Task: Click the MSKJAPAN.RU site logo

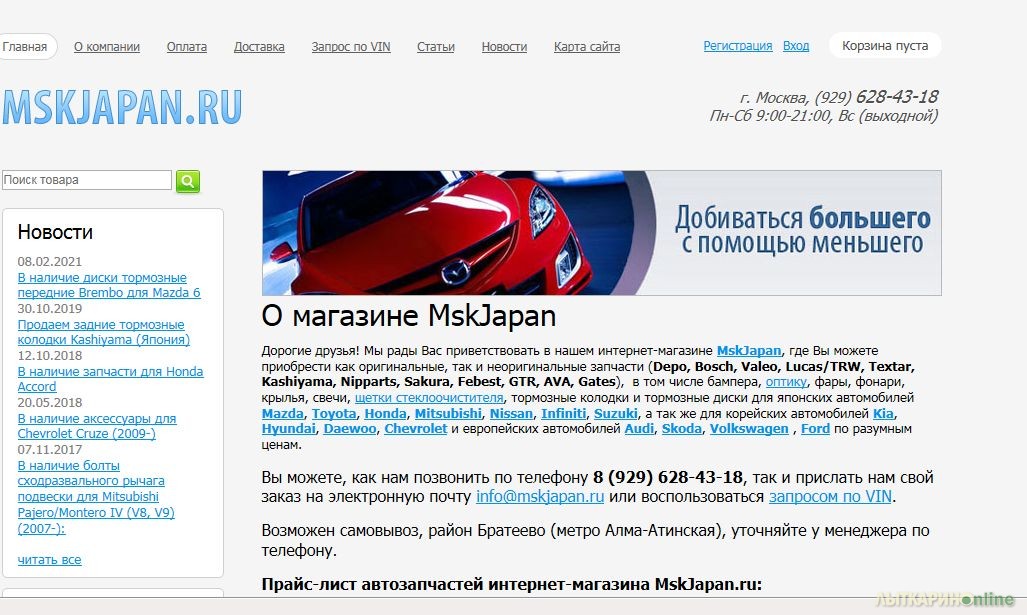Action: pyautogui.click(x=122, y=107)
